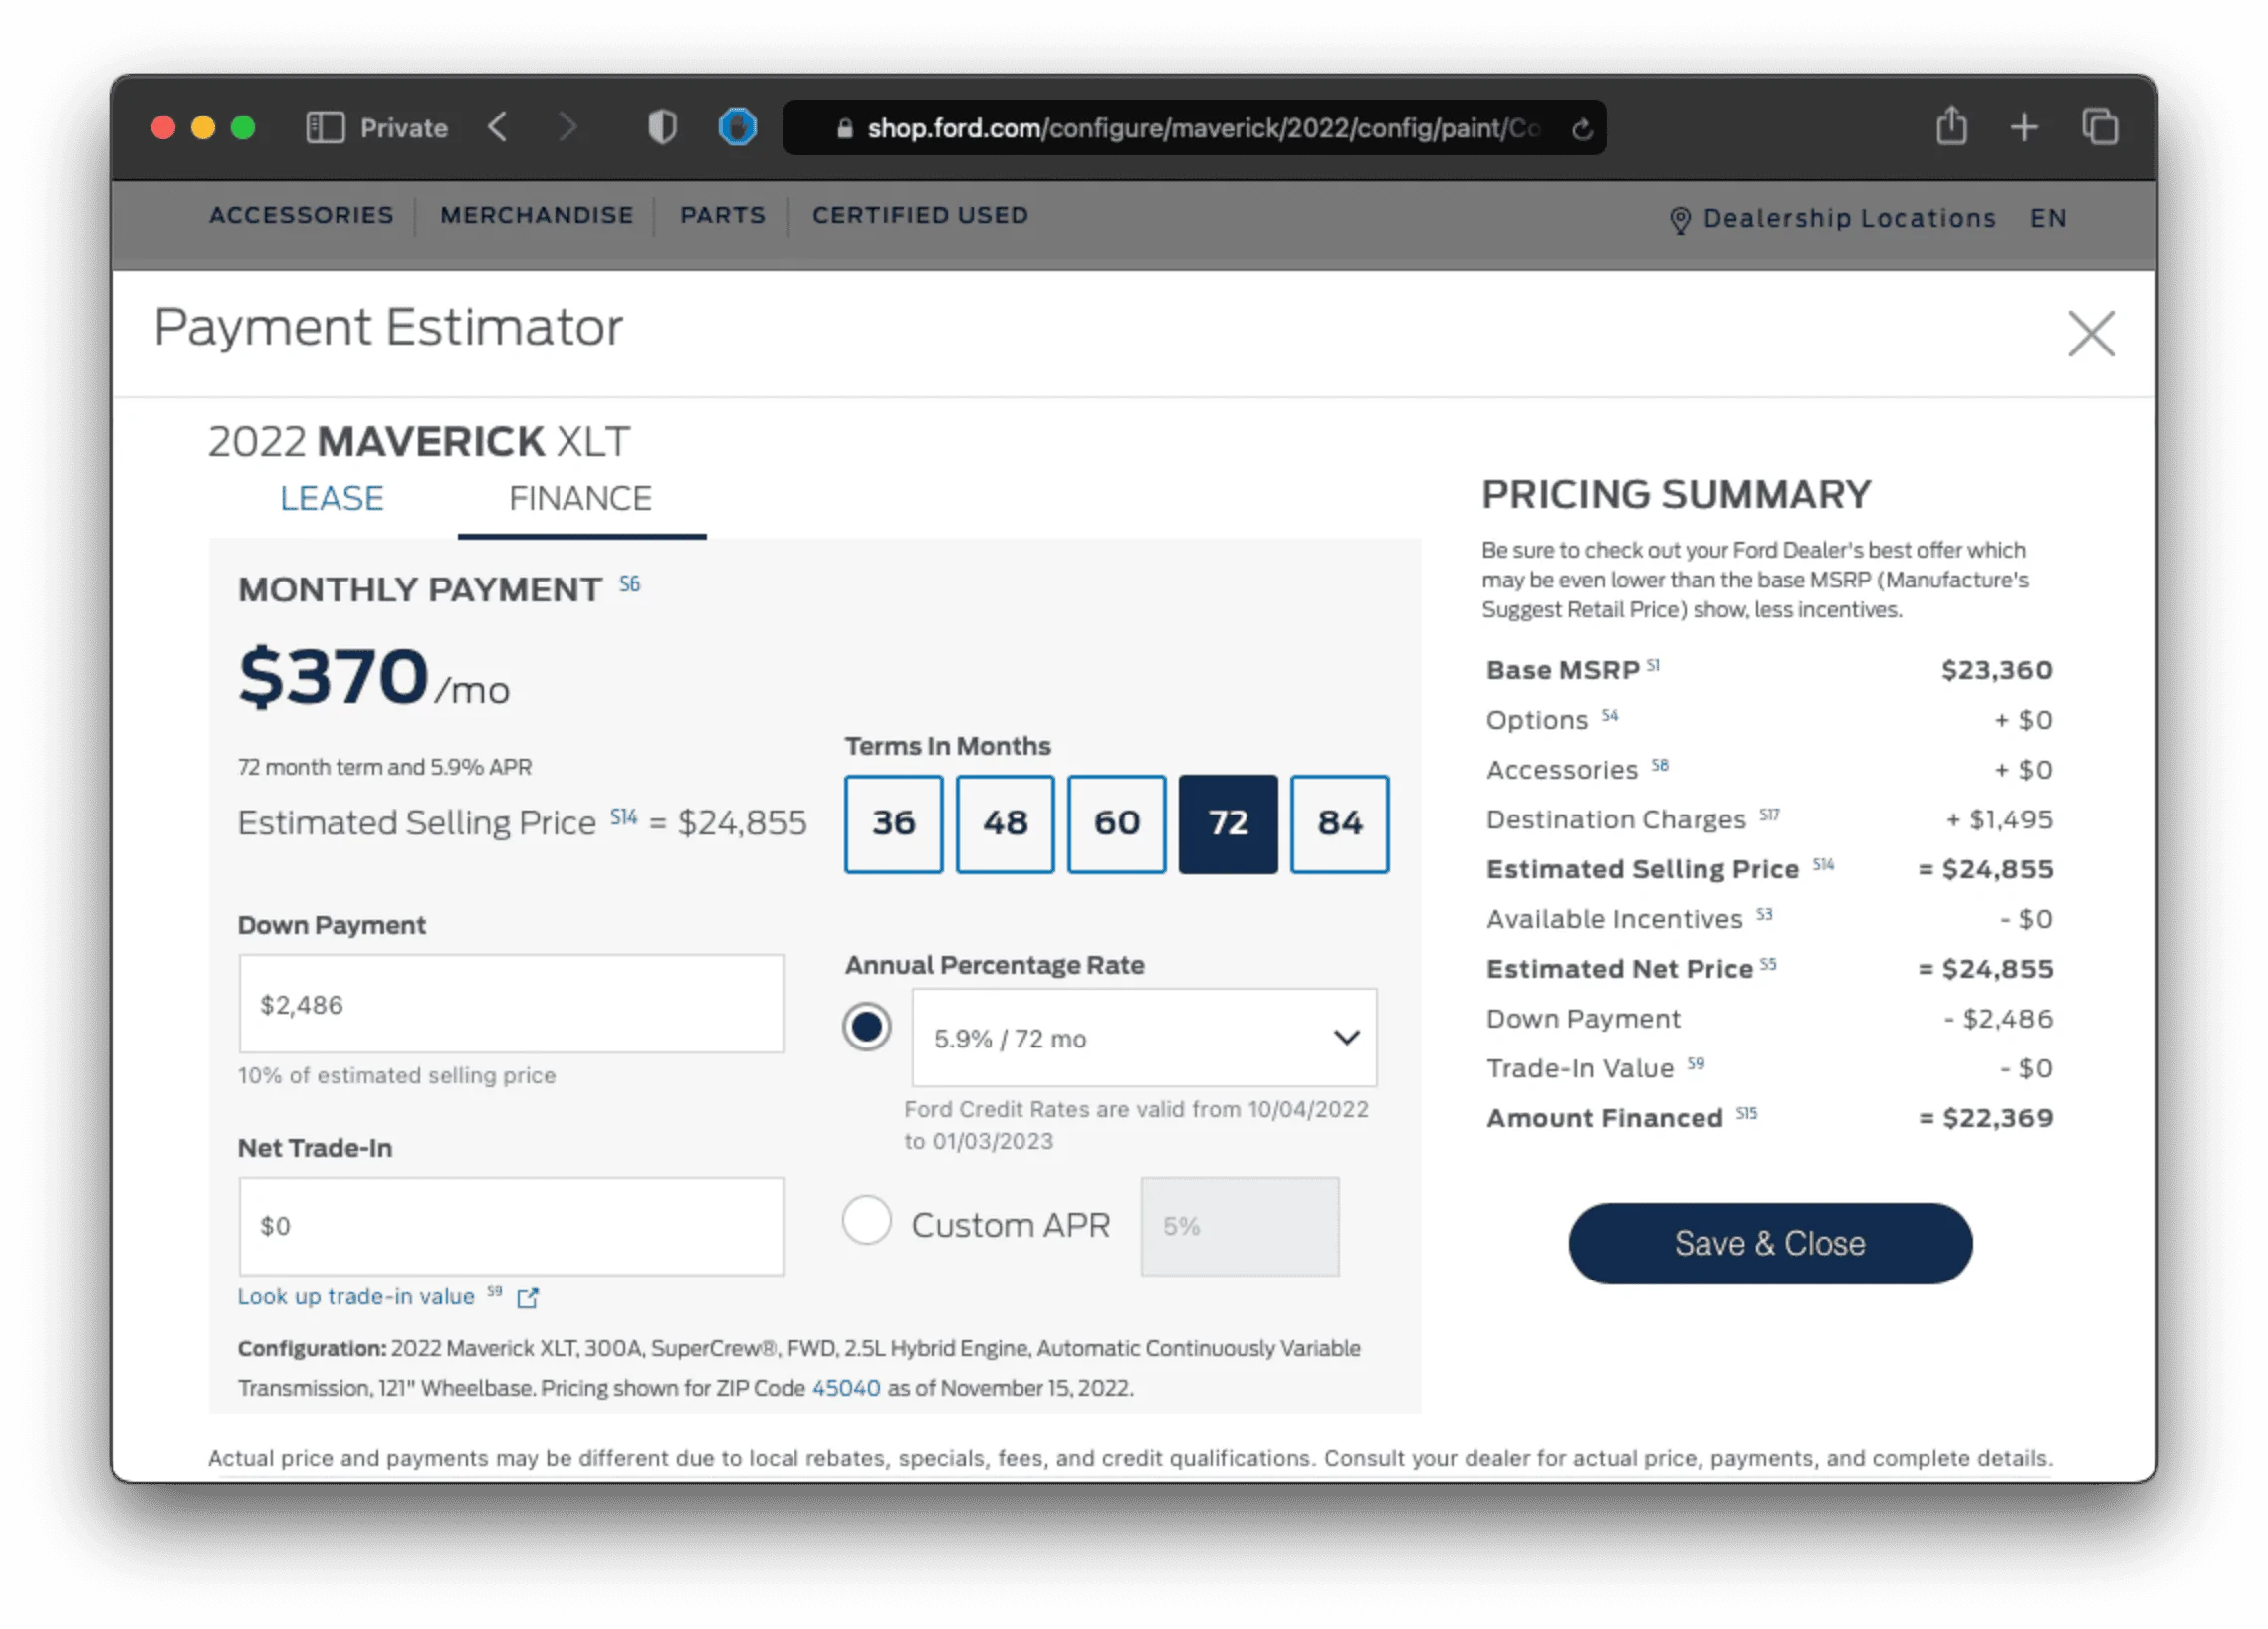This screenshot has height=1629, width=2268.
Task: Add a new tab with plus icon
Action: pyautogui.click(x=2024, y=128)
